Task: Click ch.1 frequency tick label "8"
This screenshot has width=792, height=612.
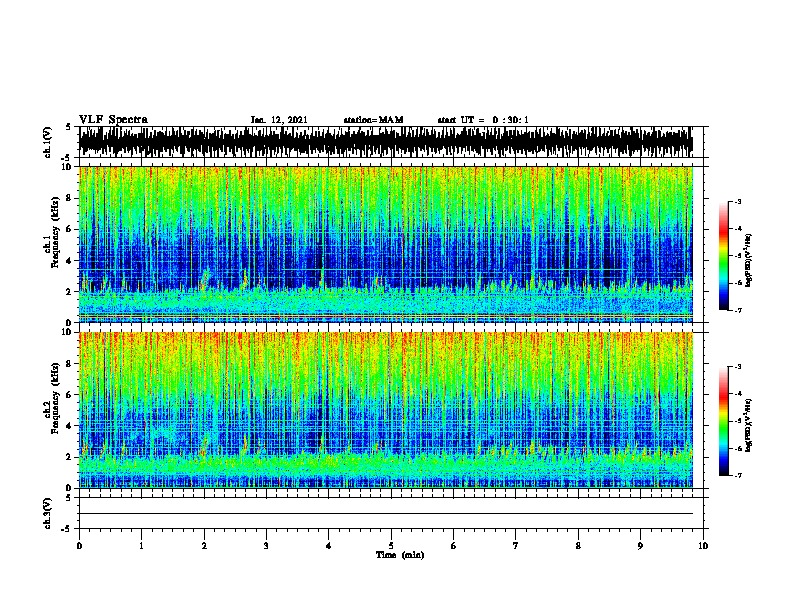Action: click(x=69, y=198)
